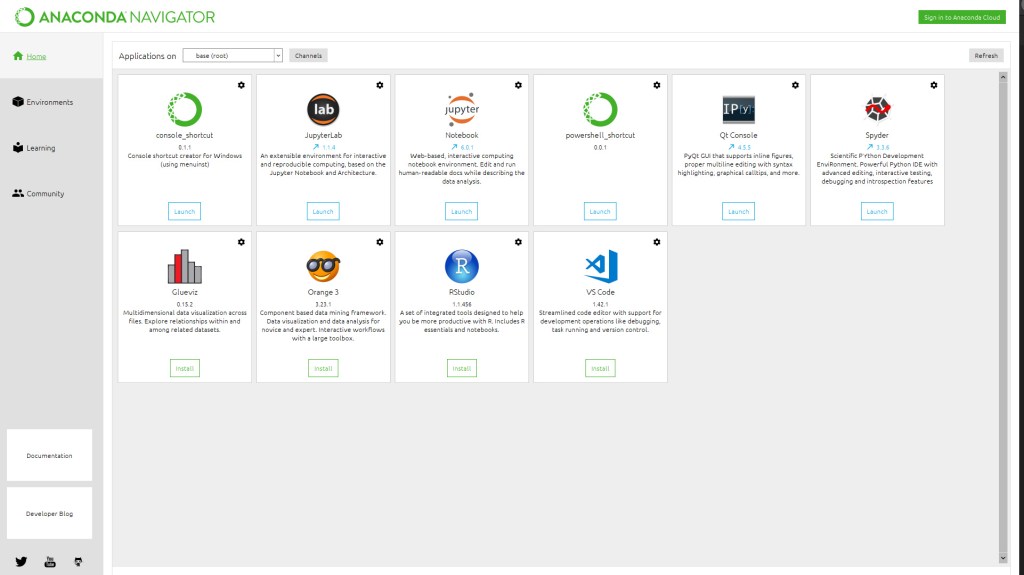Install RStudio
Screen dimensions: 1024x575
coord(461,368)
